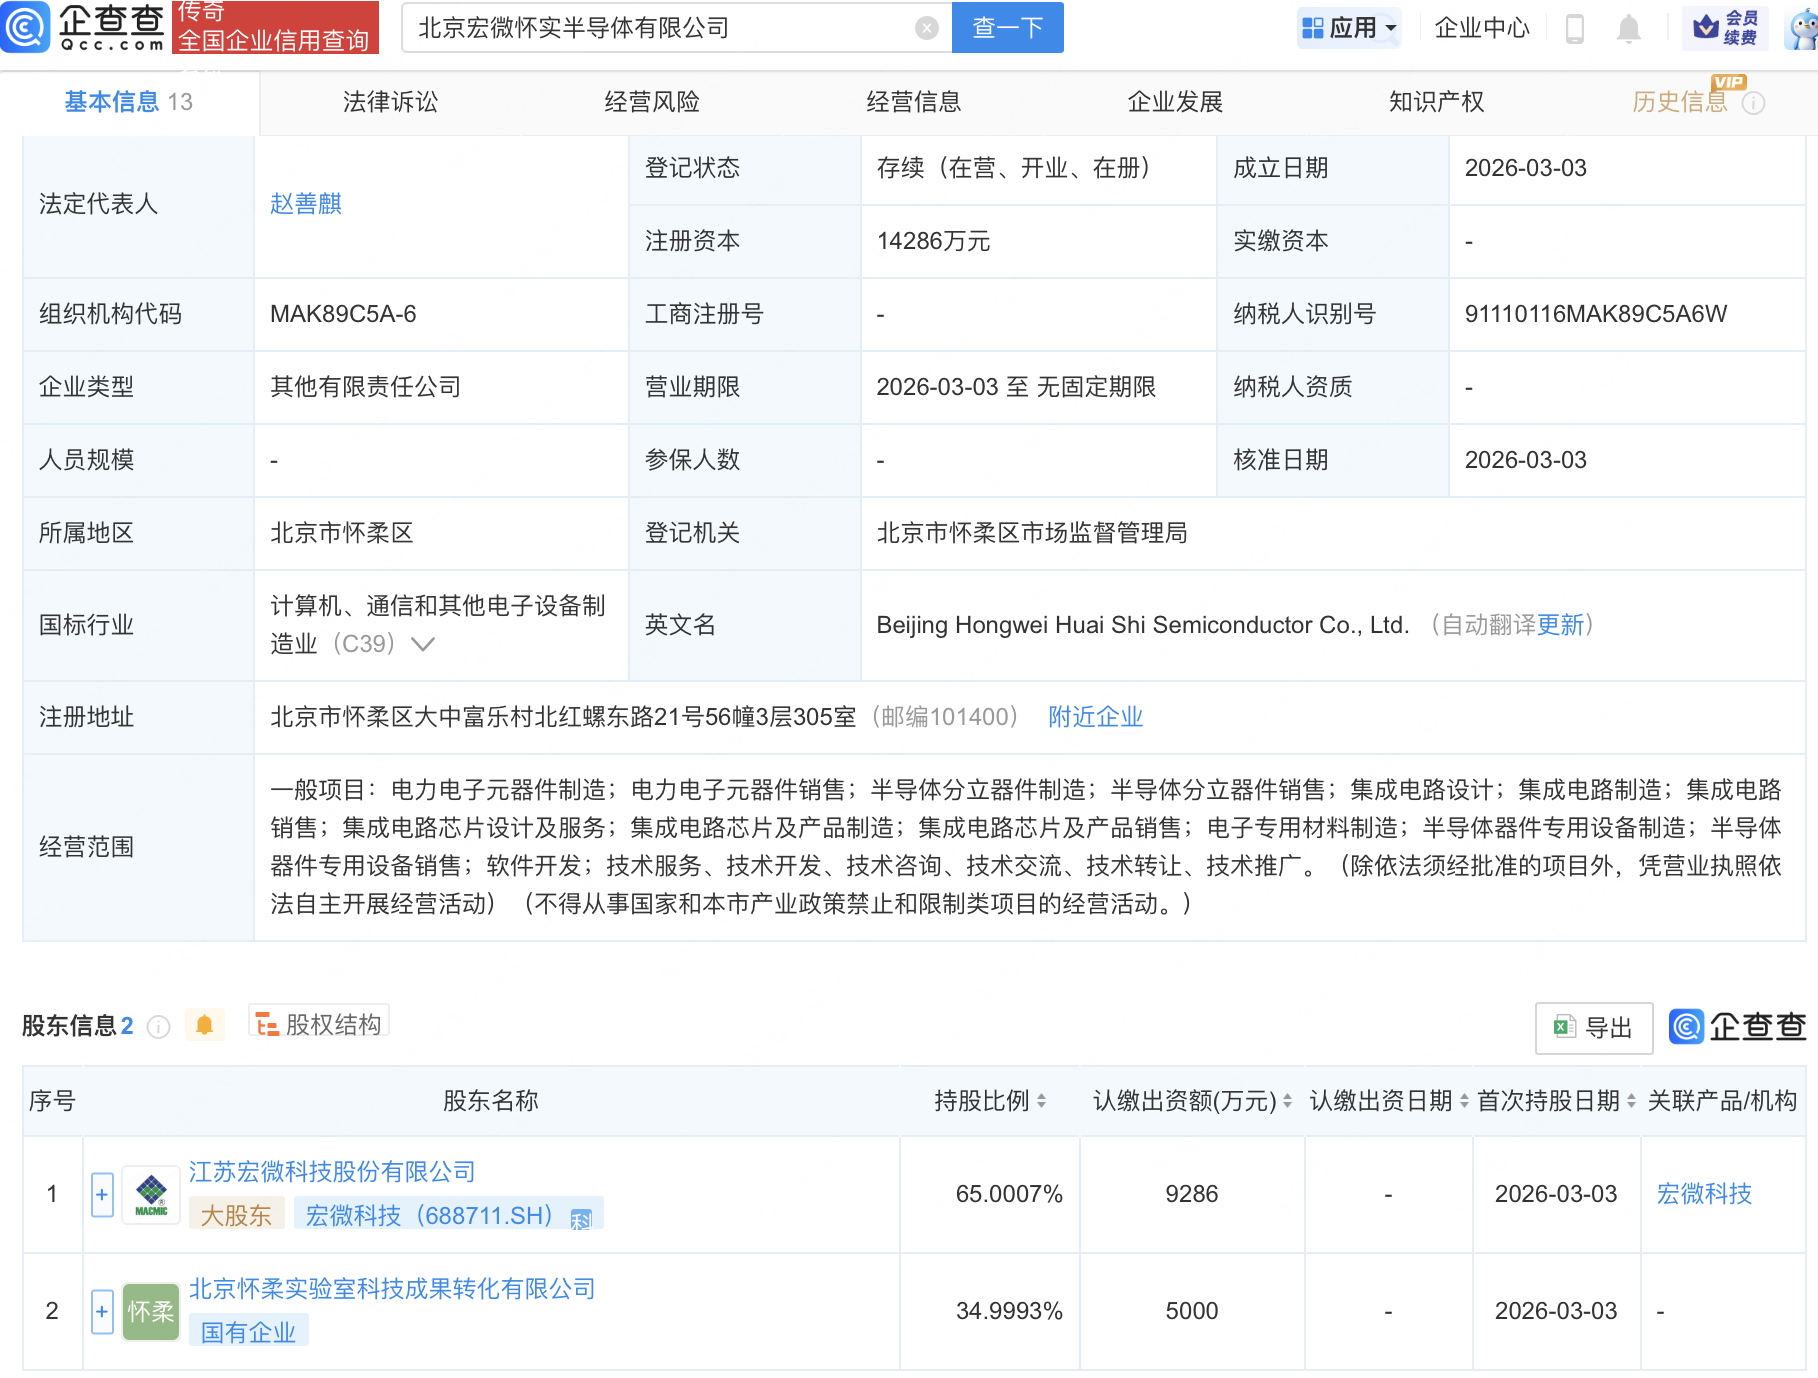Expand the C39 industry classification chevron
The height and width of the screenshot is (1378, 1818).
pyautogui.click(x=424, y=645)
